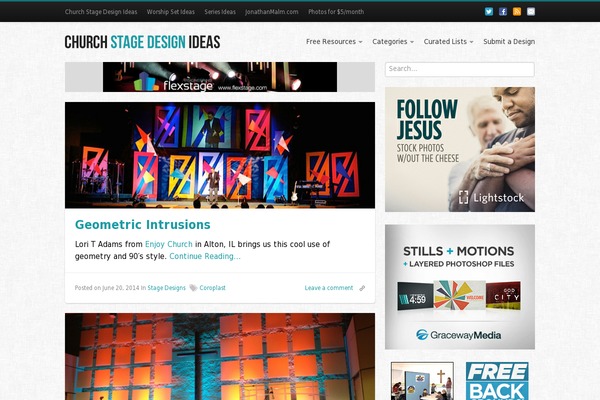Visit JonathanMalm.com link
This screenshot has height=400, width=600.
[272, 12]
